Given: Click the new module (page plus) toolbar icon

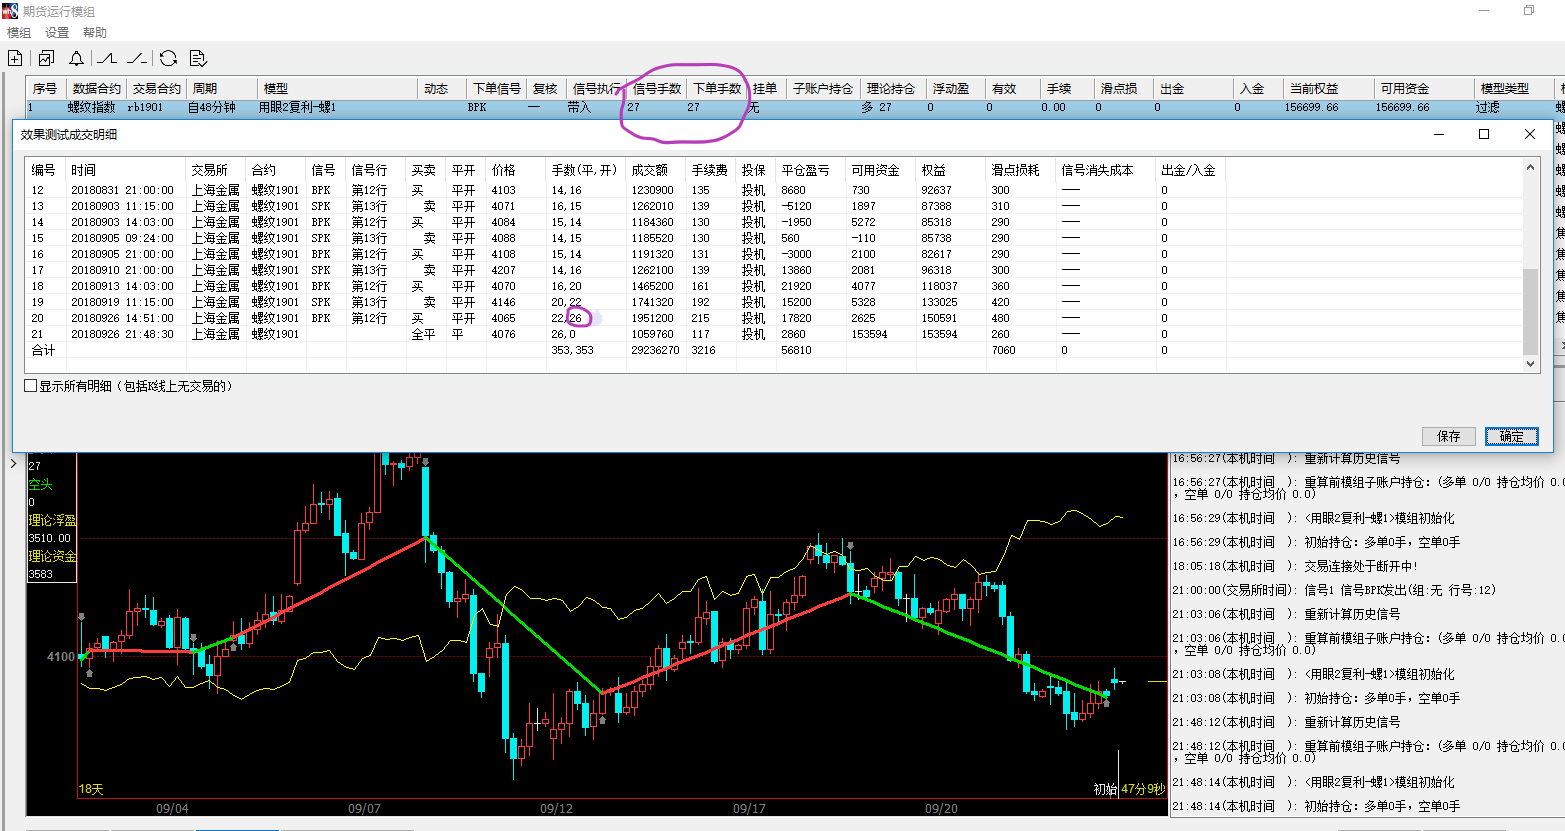Looking at the screenshot, I should pos(15,59).
